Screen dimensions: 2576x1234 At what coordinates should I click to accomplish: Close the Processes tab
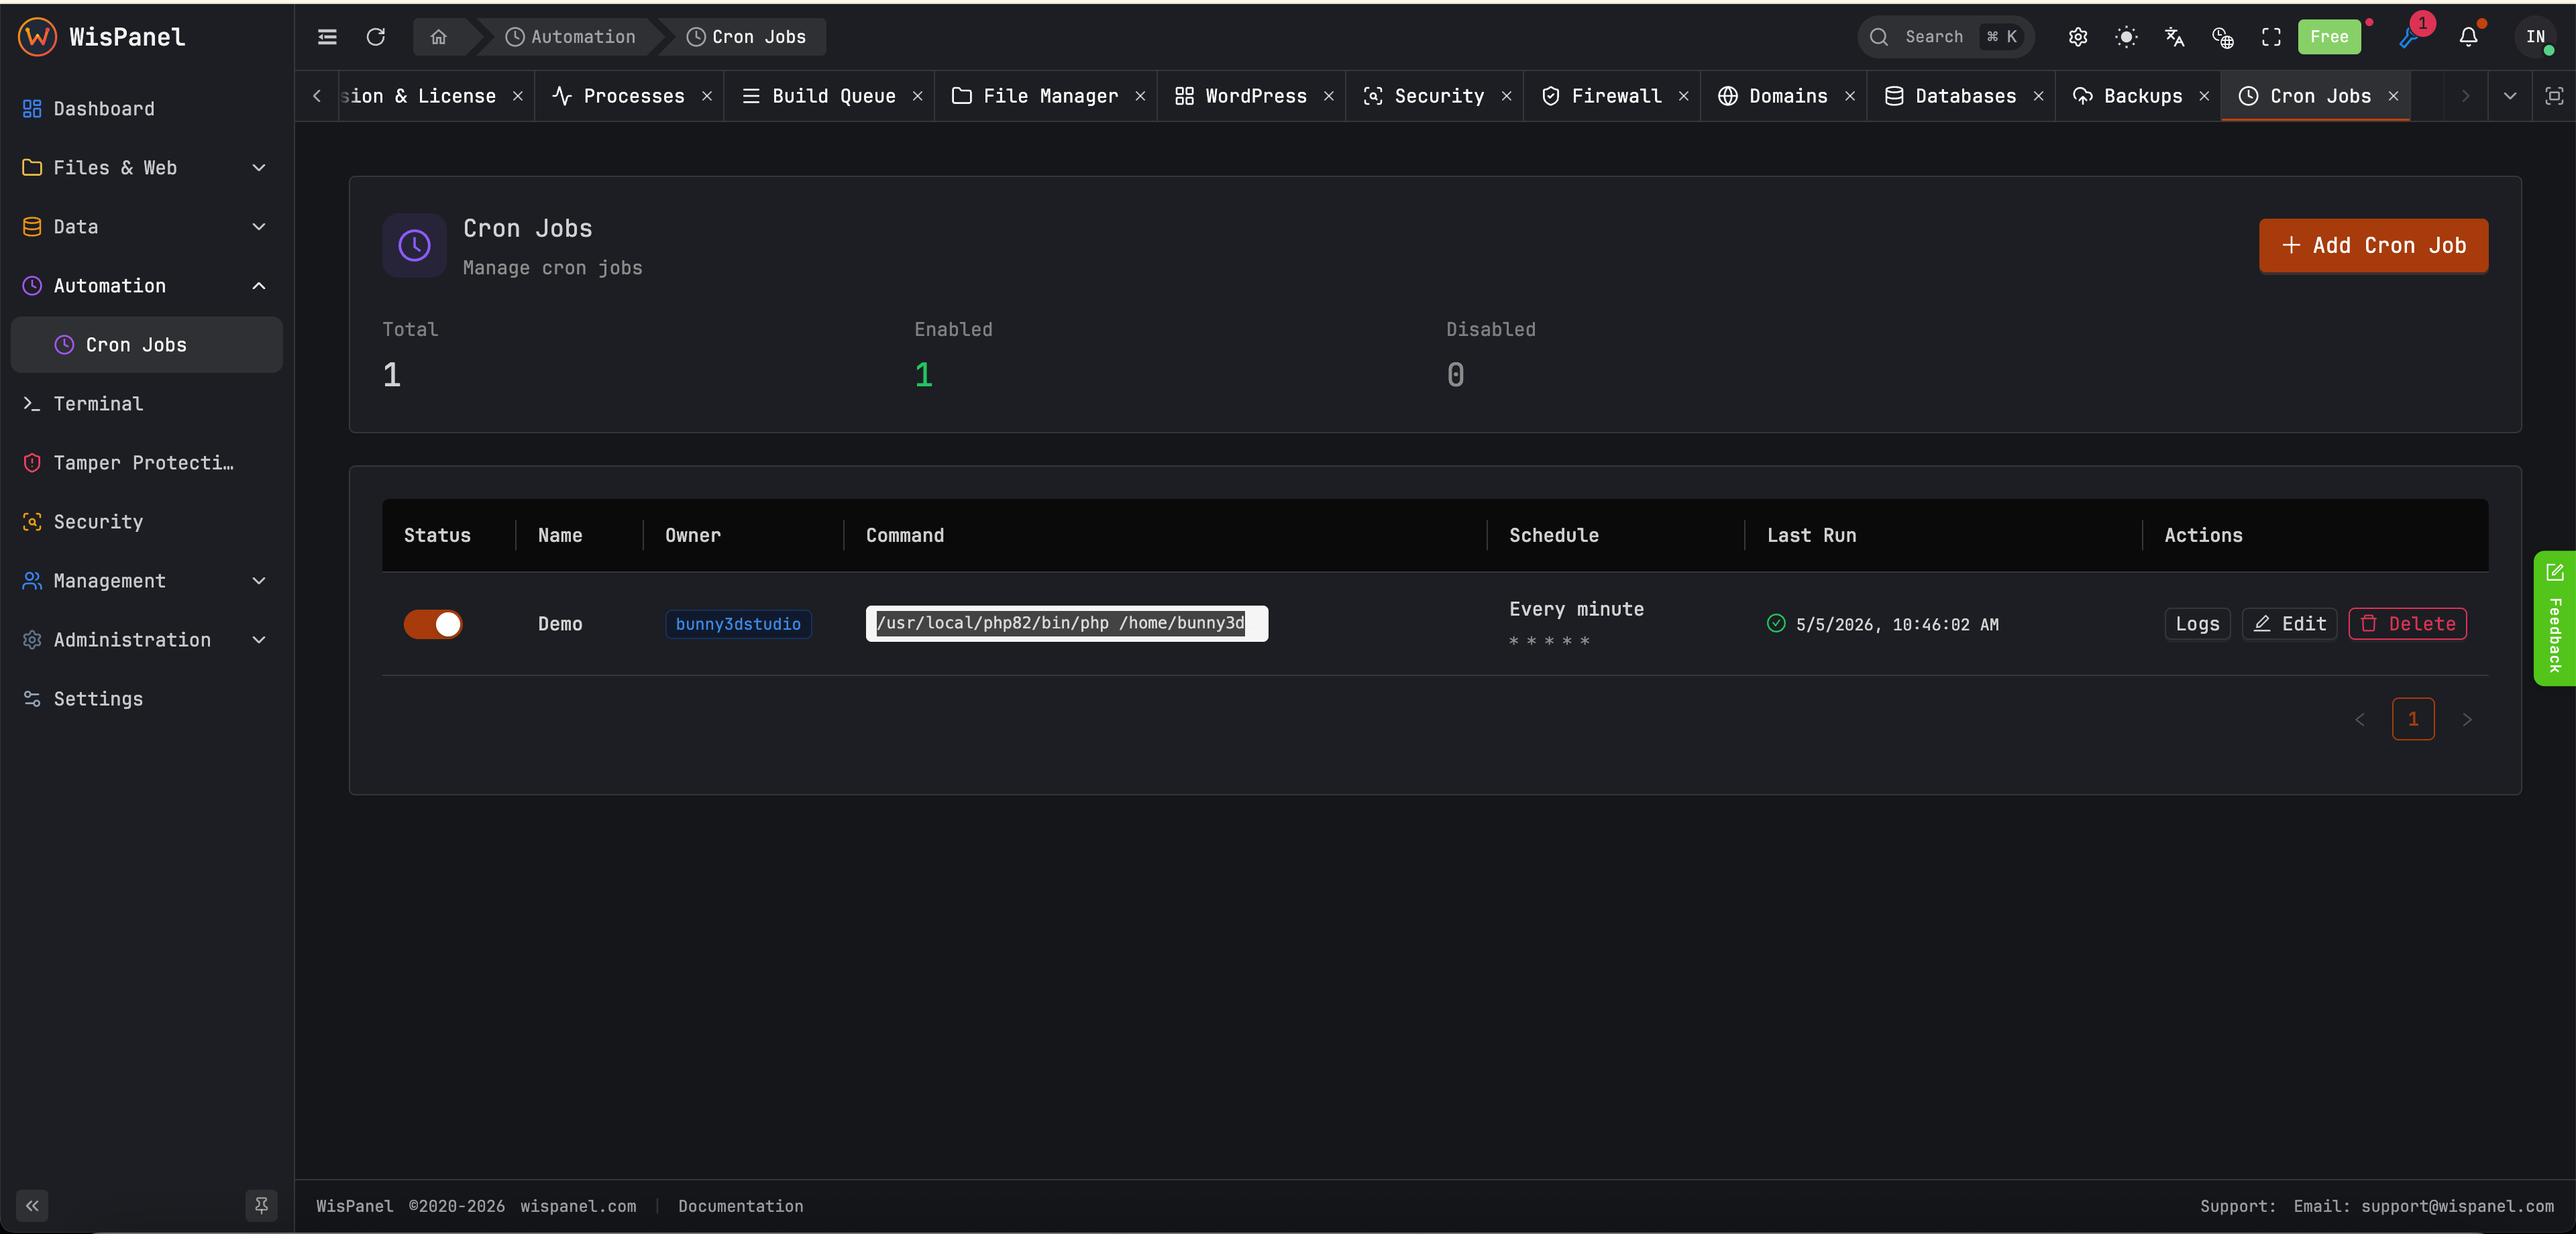coord(707,96)
